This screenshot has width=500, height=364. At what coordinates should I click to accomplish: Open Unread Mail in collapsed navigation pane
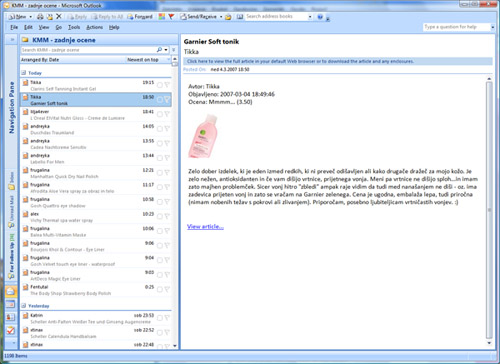tap(12, 212)
